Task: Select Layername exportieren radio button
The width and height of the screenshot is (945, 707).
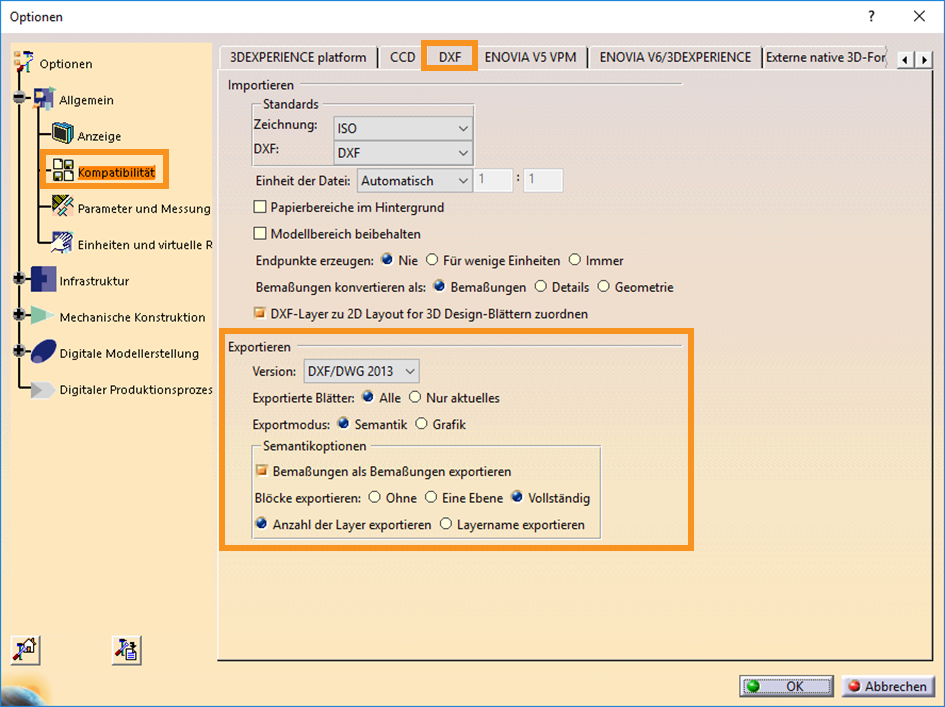Action: 446,525
